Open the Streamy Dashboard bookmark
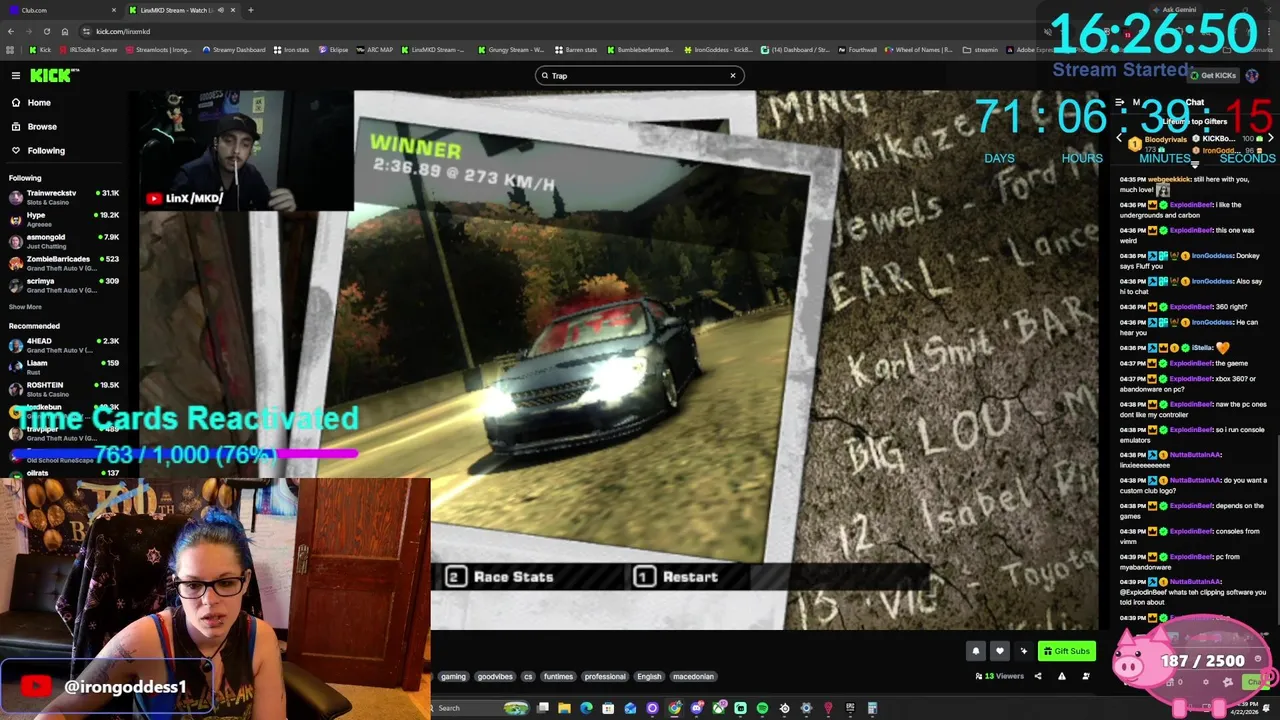The width and height of the screenshot is (1280, 720). point(234,49)
